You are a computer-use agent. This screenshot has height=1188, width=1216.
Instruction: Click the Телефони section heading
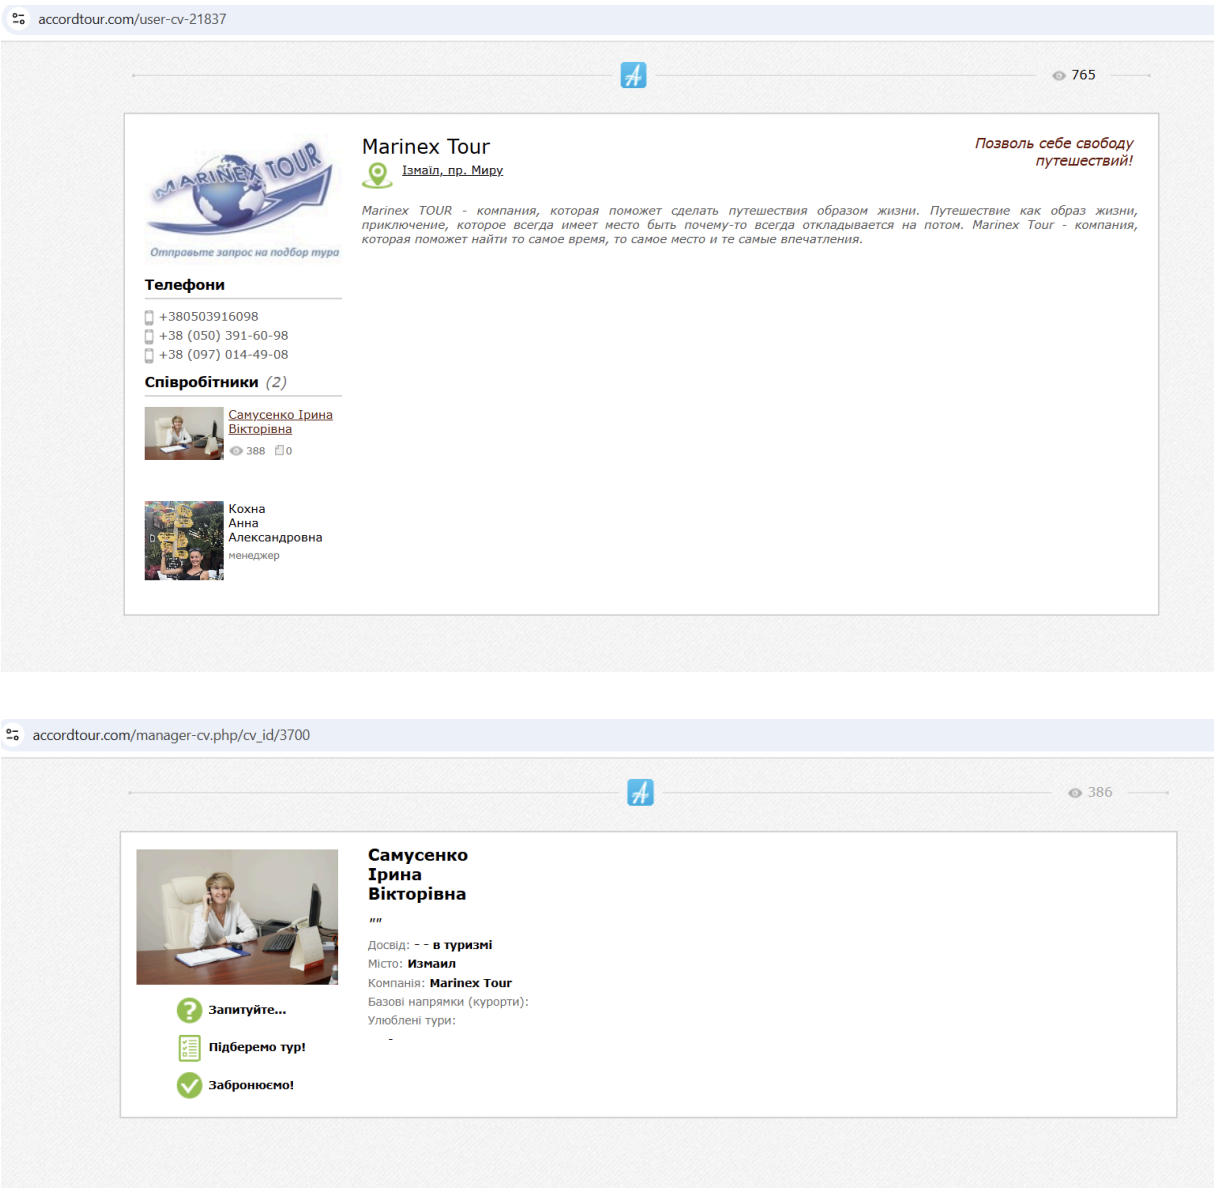click(x=185, y=285)
